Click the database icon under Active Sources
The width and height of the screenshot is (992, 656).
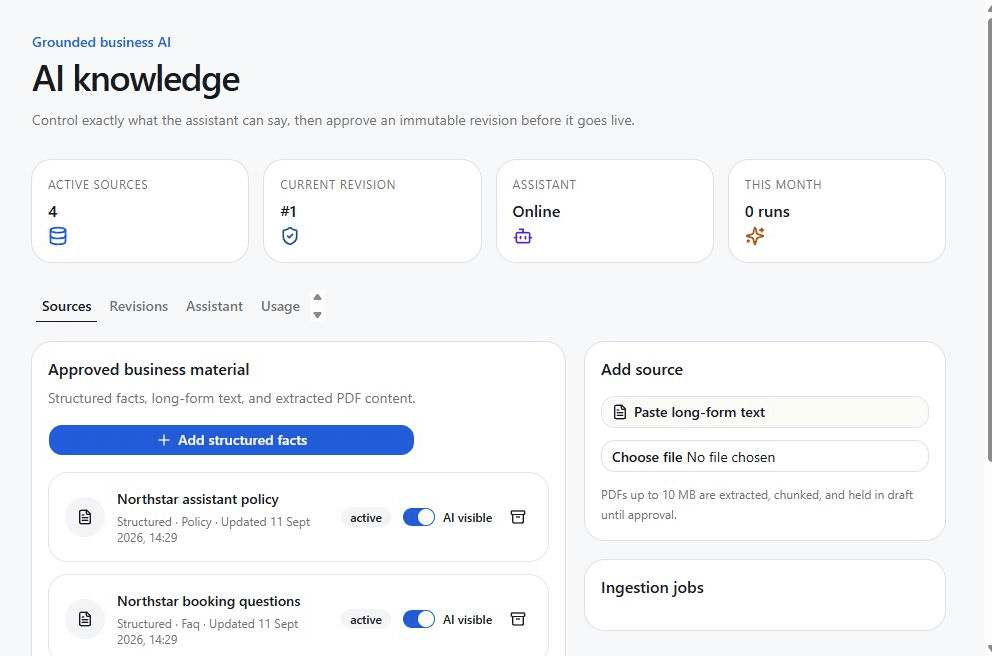(x=58, y=236)
